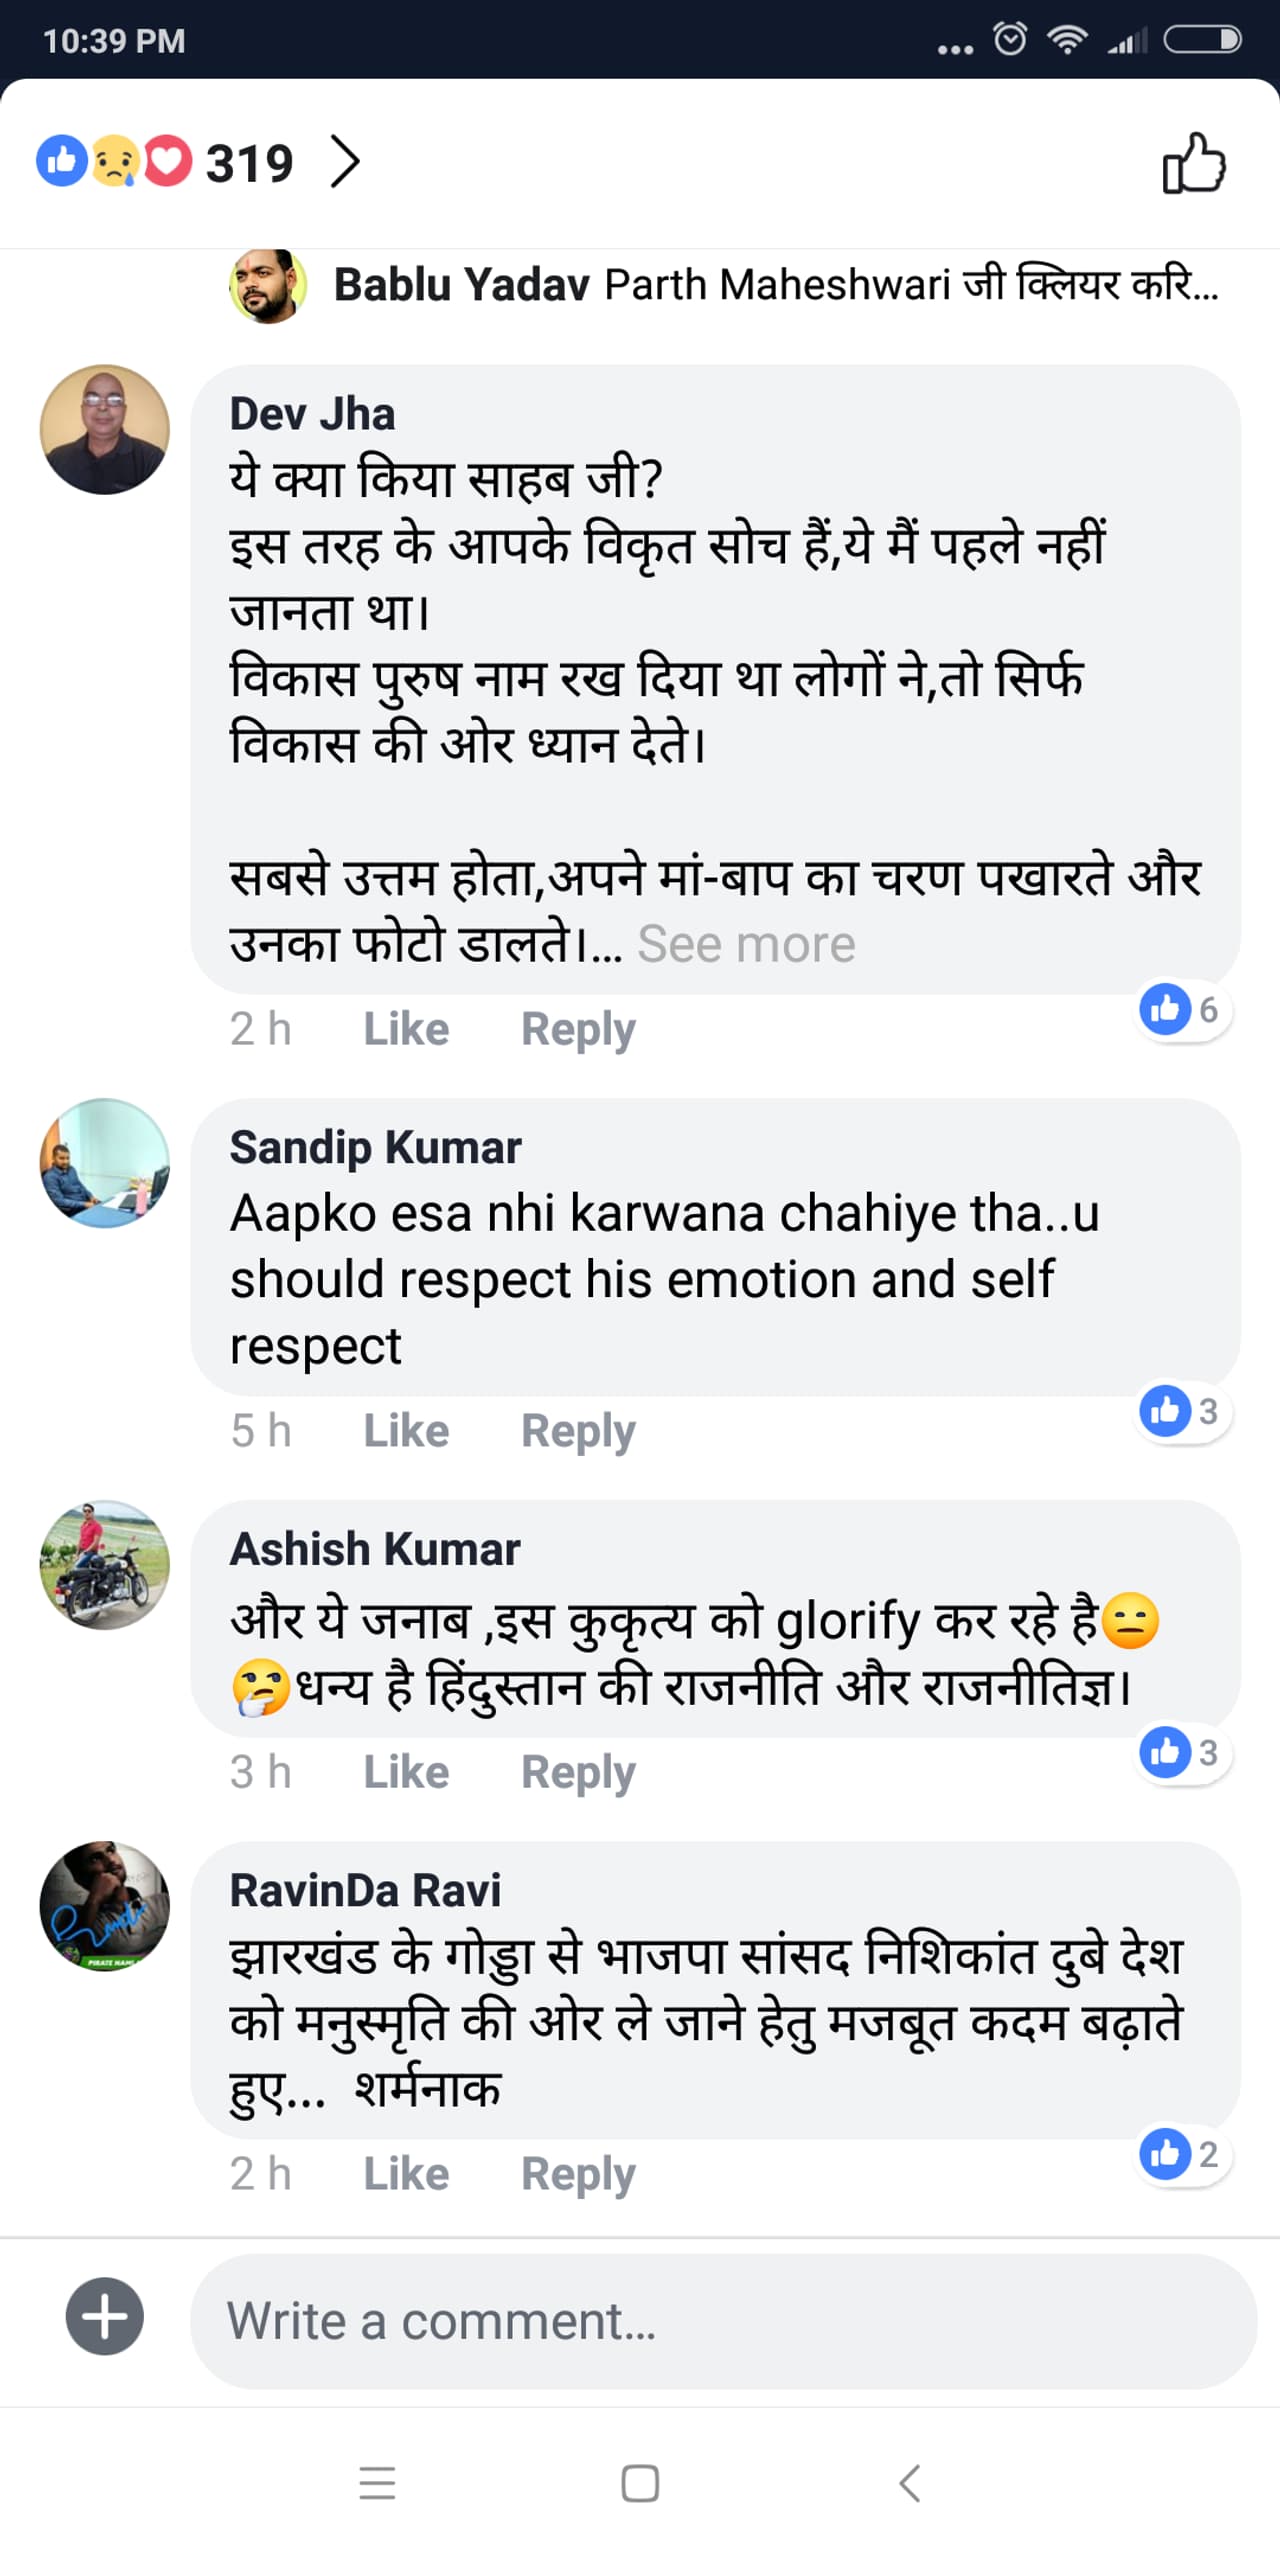Reply to Ashish Kumar's comment

578,1772
